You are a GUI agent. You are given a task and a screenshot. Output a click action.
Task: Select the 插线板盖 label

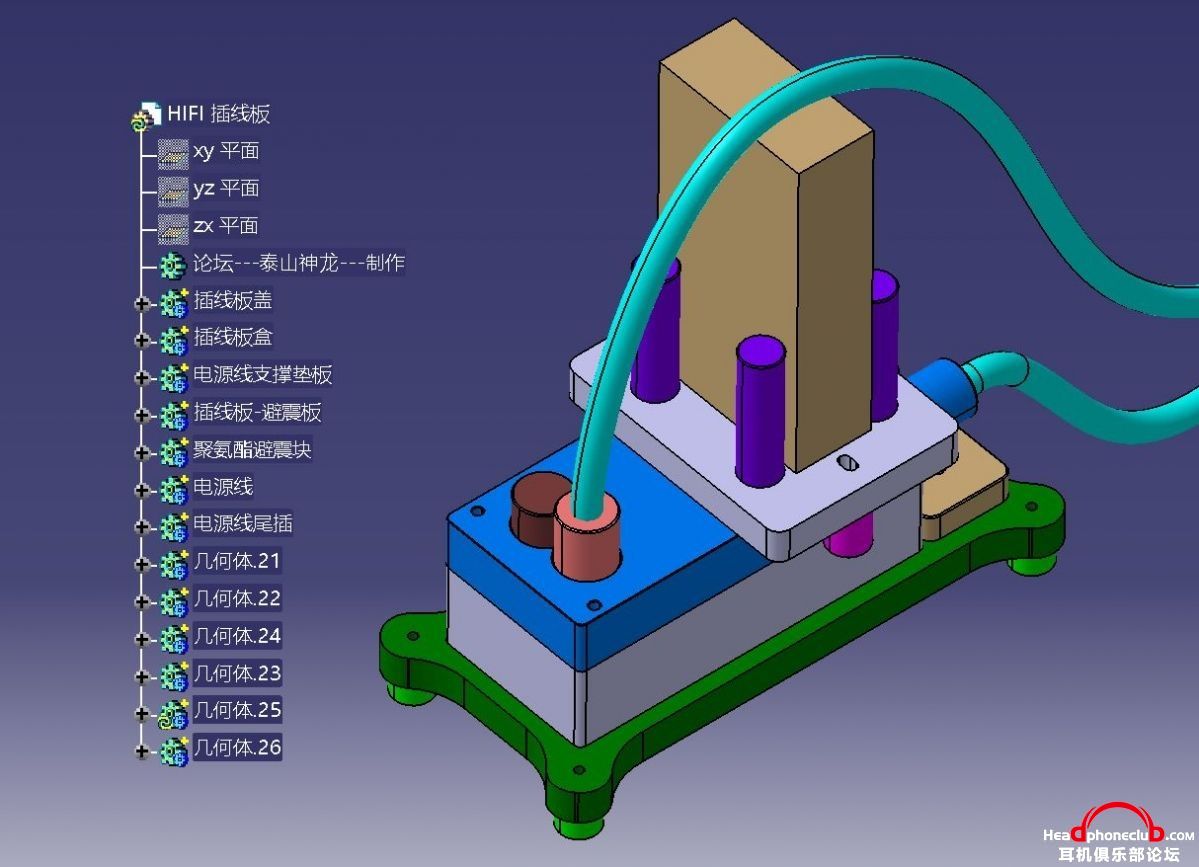click(x=232, y=300)
